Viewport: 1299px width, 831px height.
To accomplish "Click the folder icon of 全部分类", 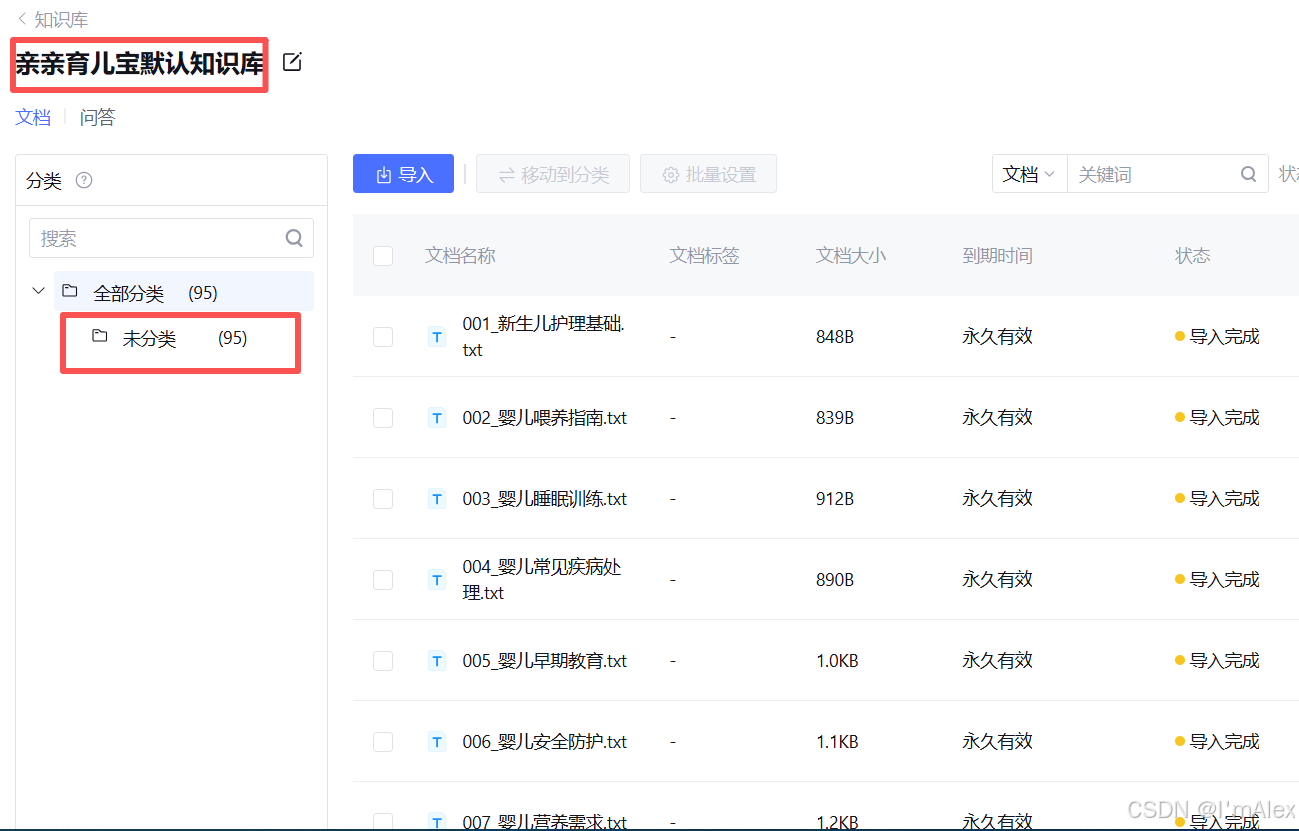I will [70, 291].
